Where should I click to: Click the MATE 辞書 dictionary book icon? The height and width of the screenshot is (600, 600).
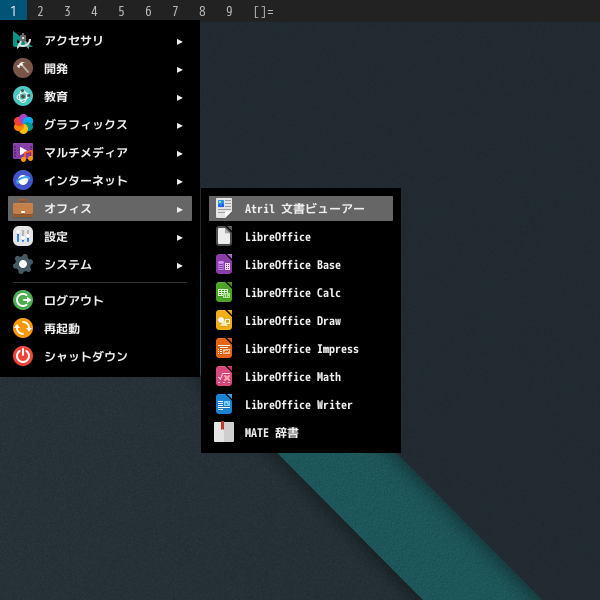[x=224, y=432]
